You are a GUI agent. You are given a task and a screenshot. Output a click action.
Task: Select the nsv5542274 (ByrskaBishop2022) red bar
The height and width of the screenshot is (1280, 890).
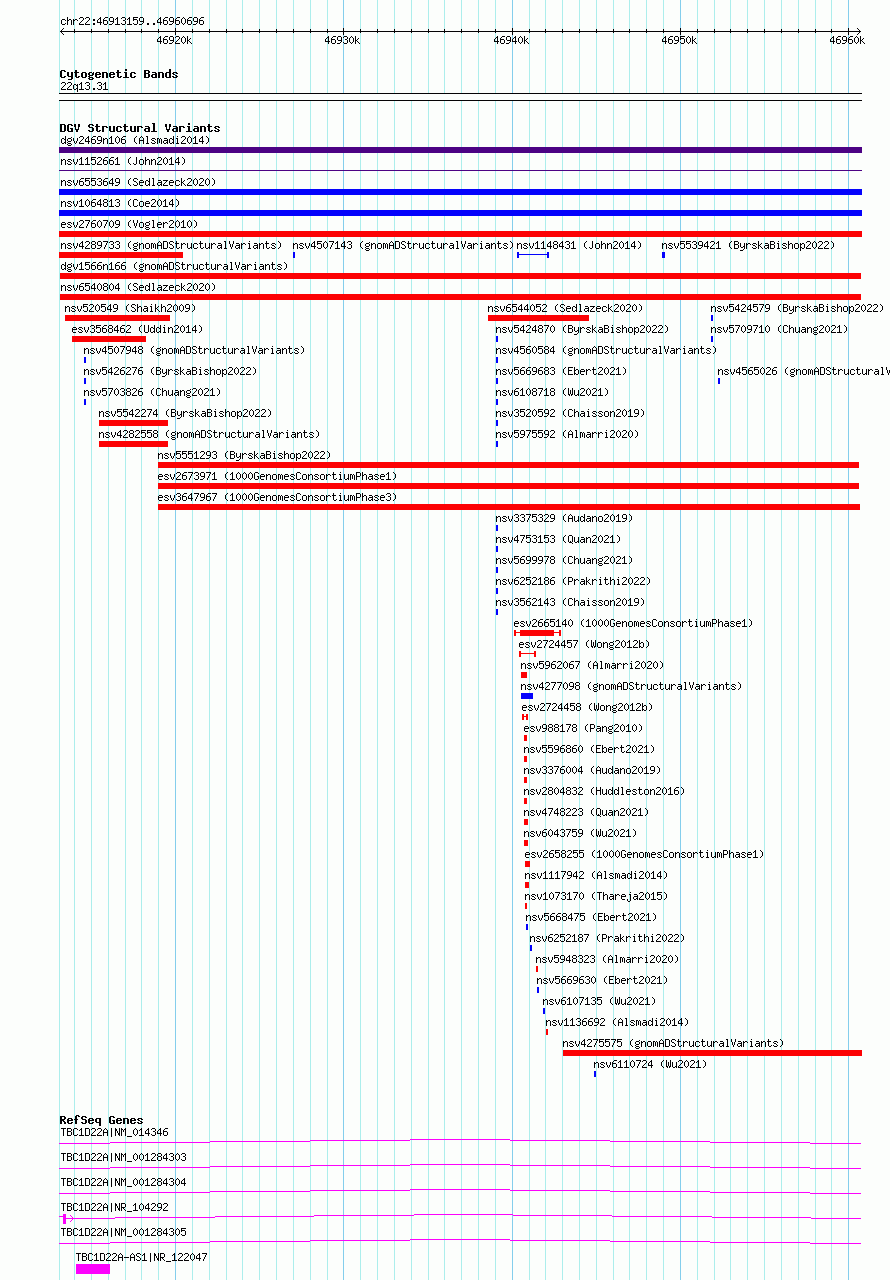pyautogui.click(x=133, y=423)
